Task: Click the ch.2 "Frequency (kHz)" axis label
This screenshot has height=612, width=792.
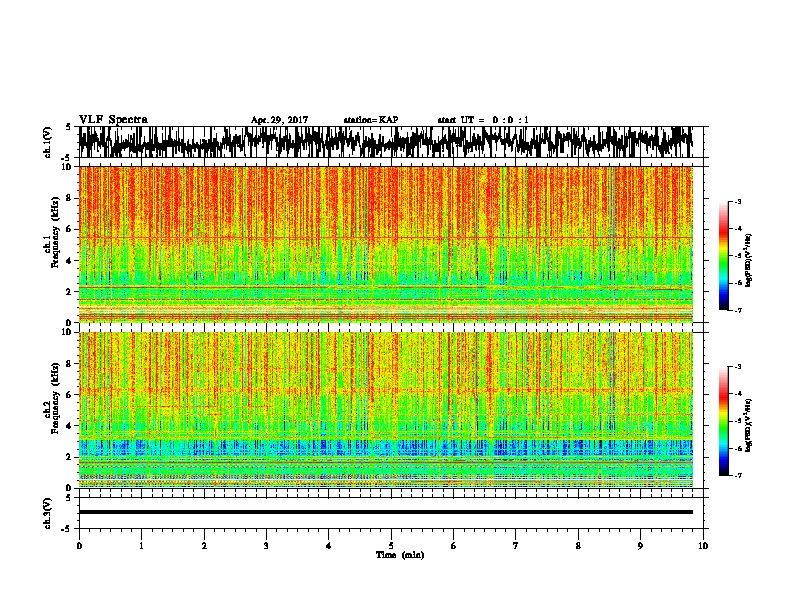Action: [55, 398]
